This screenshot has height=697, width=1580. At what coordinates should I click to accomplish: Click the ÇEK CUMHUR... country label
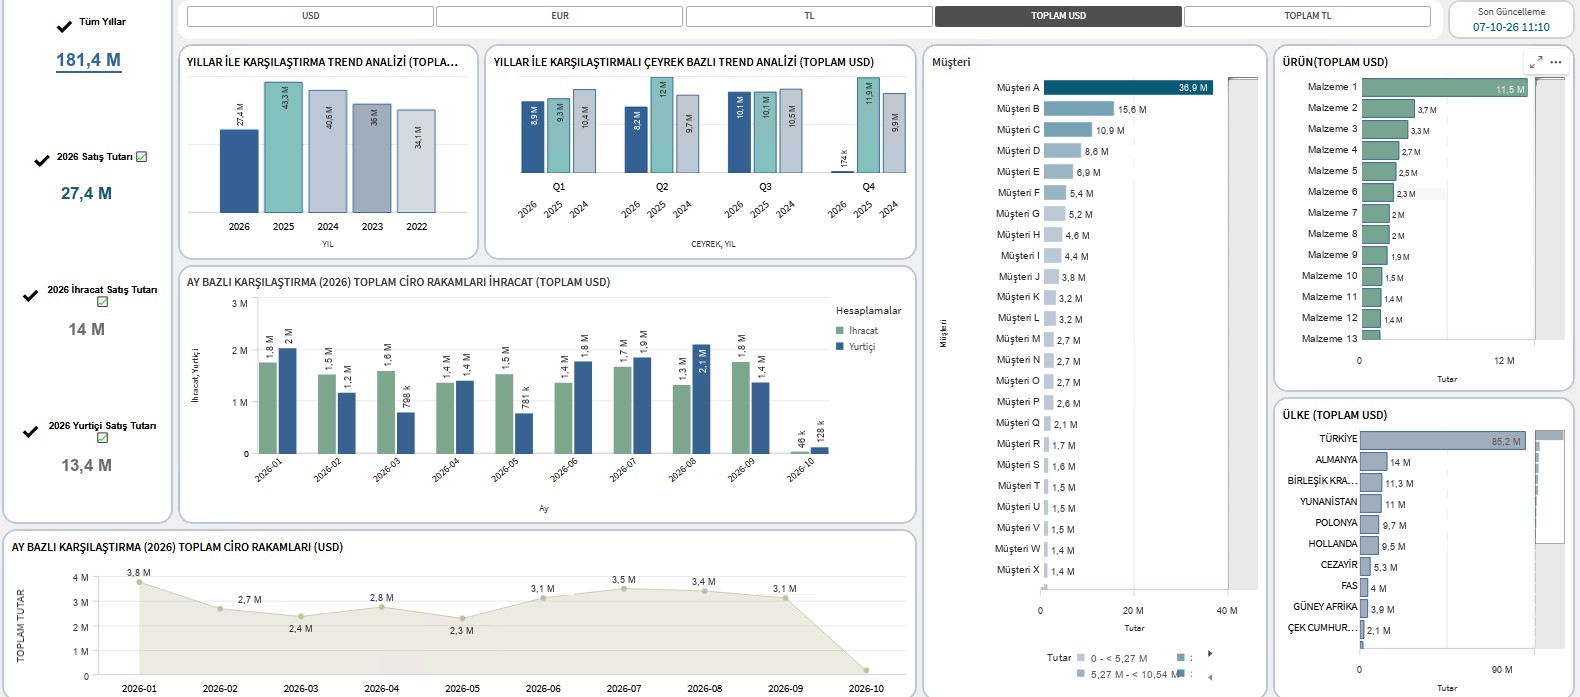[x=1322, y=628]
